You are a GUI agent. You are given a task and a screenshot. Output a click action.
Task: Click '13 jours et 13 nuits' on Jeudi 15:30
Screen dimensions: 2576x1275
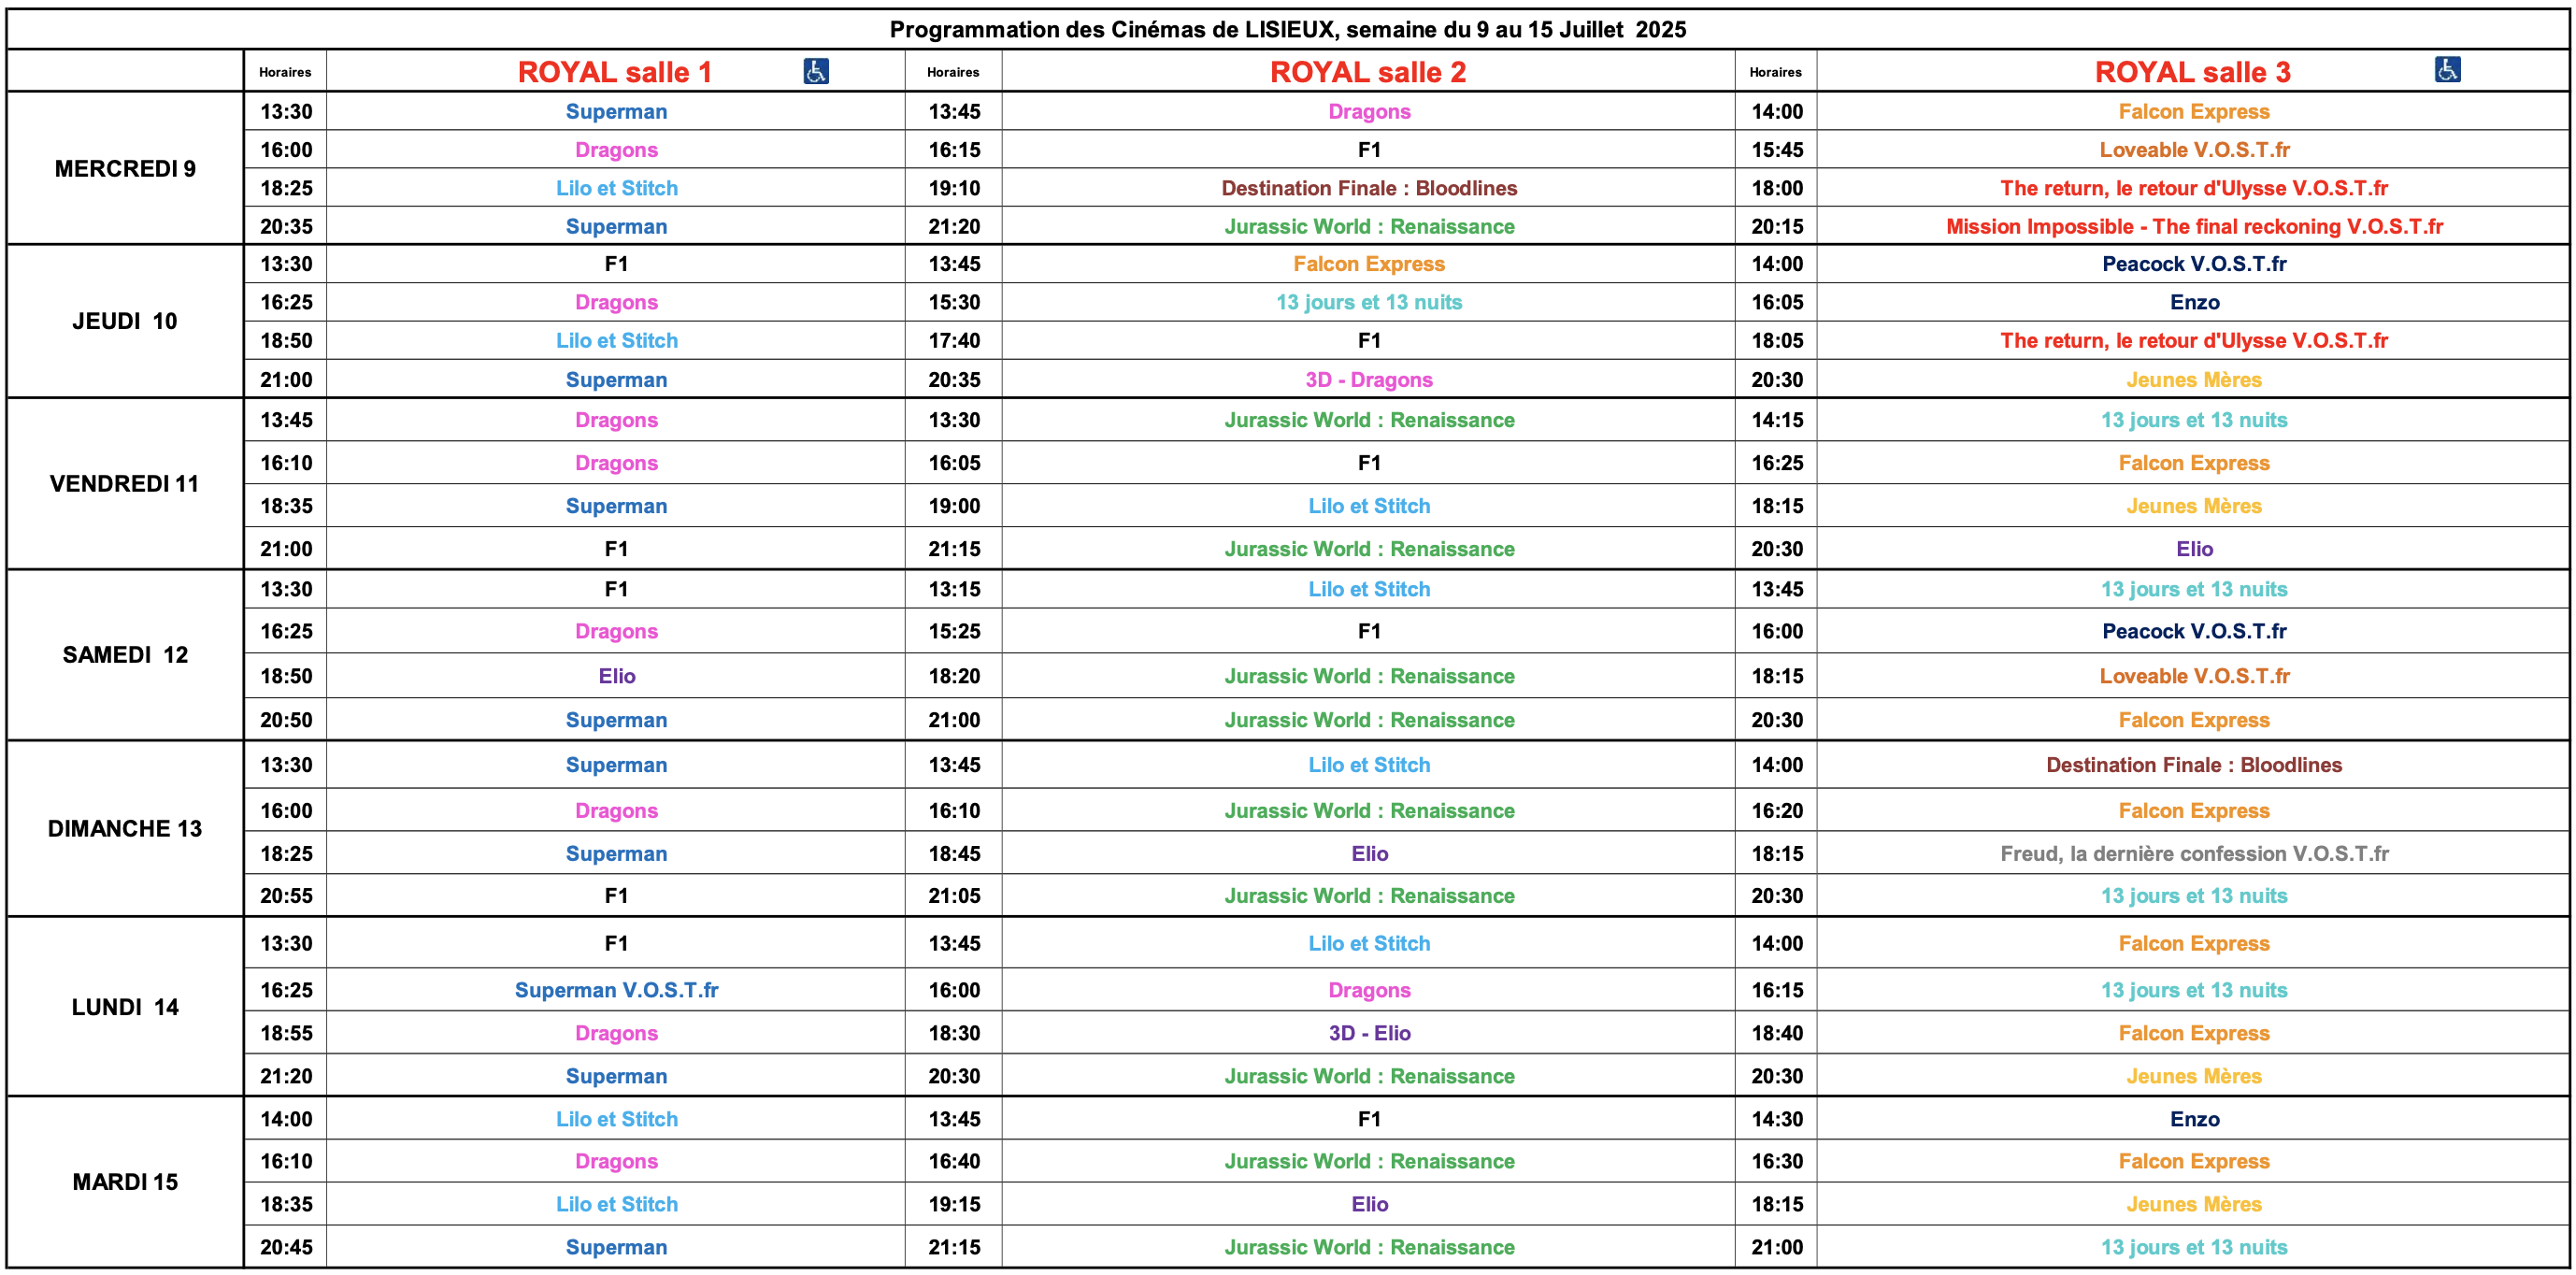(1369, 302)
